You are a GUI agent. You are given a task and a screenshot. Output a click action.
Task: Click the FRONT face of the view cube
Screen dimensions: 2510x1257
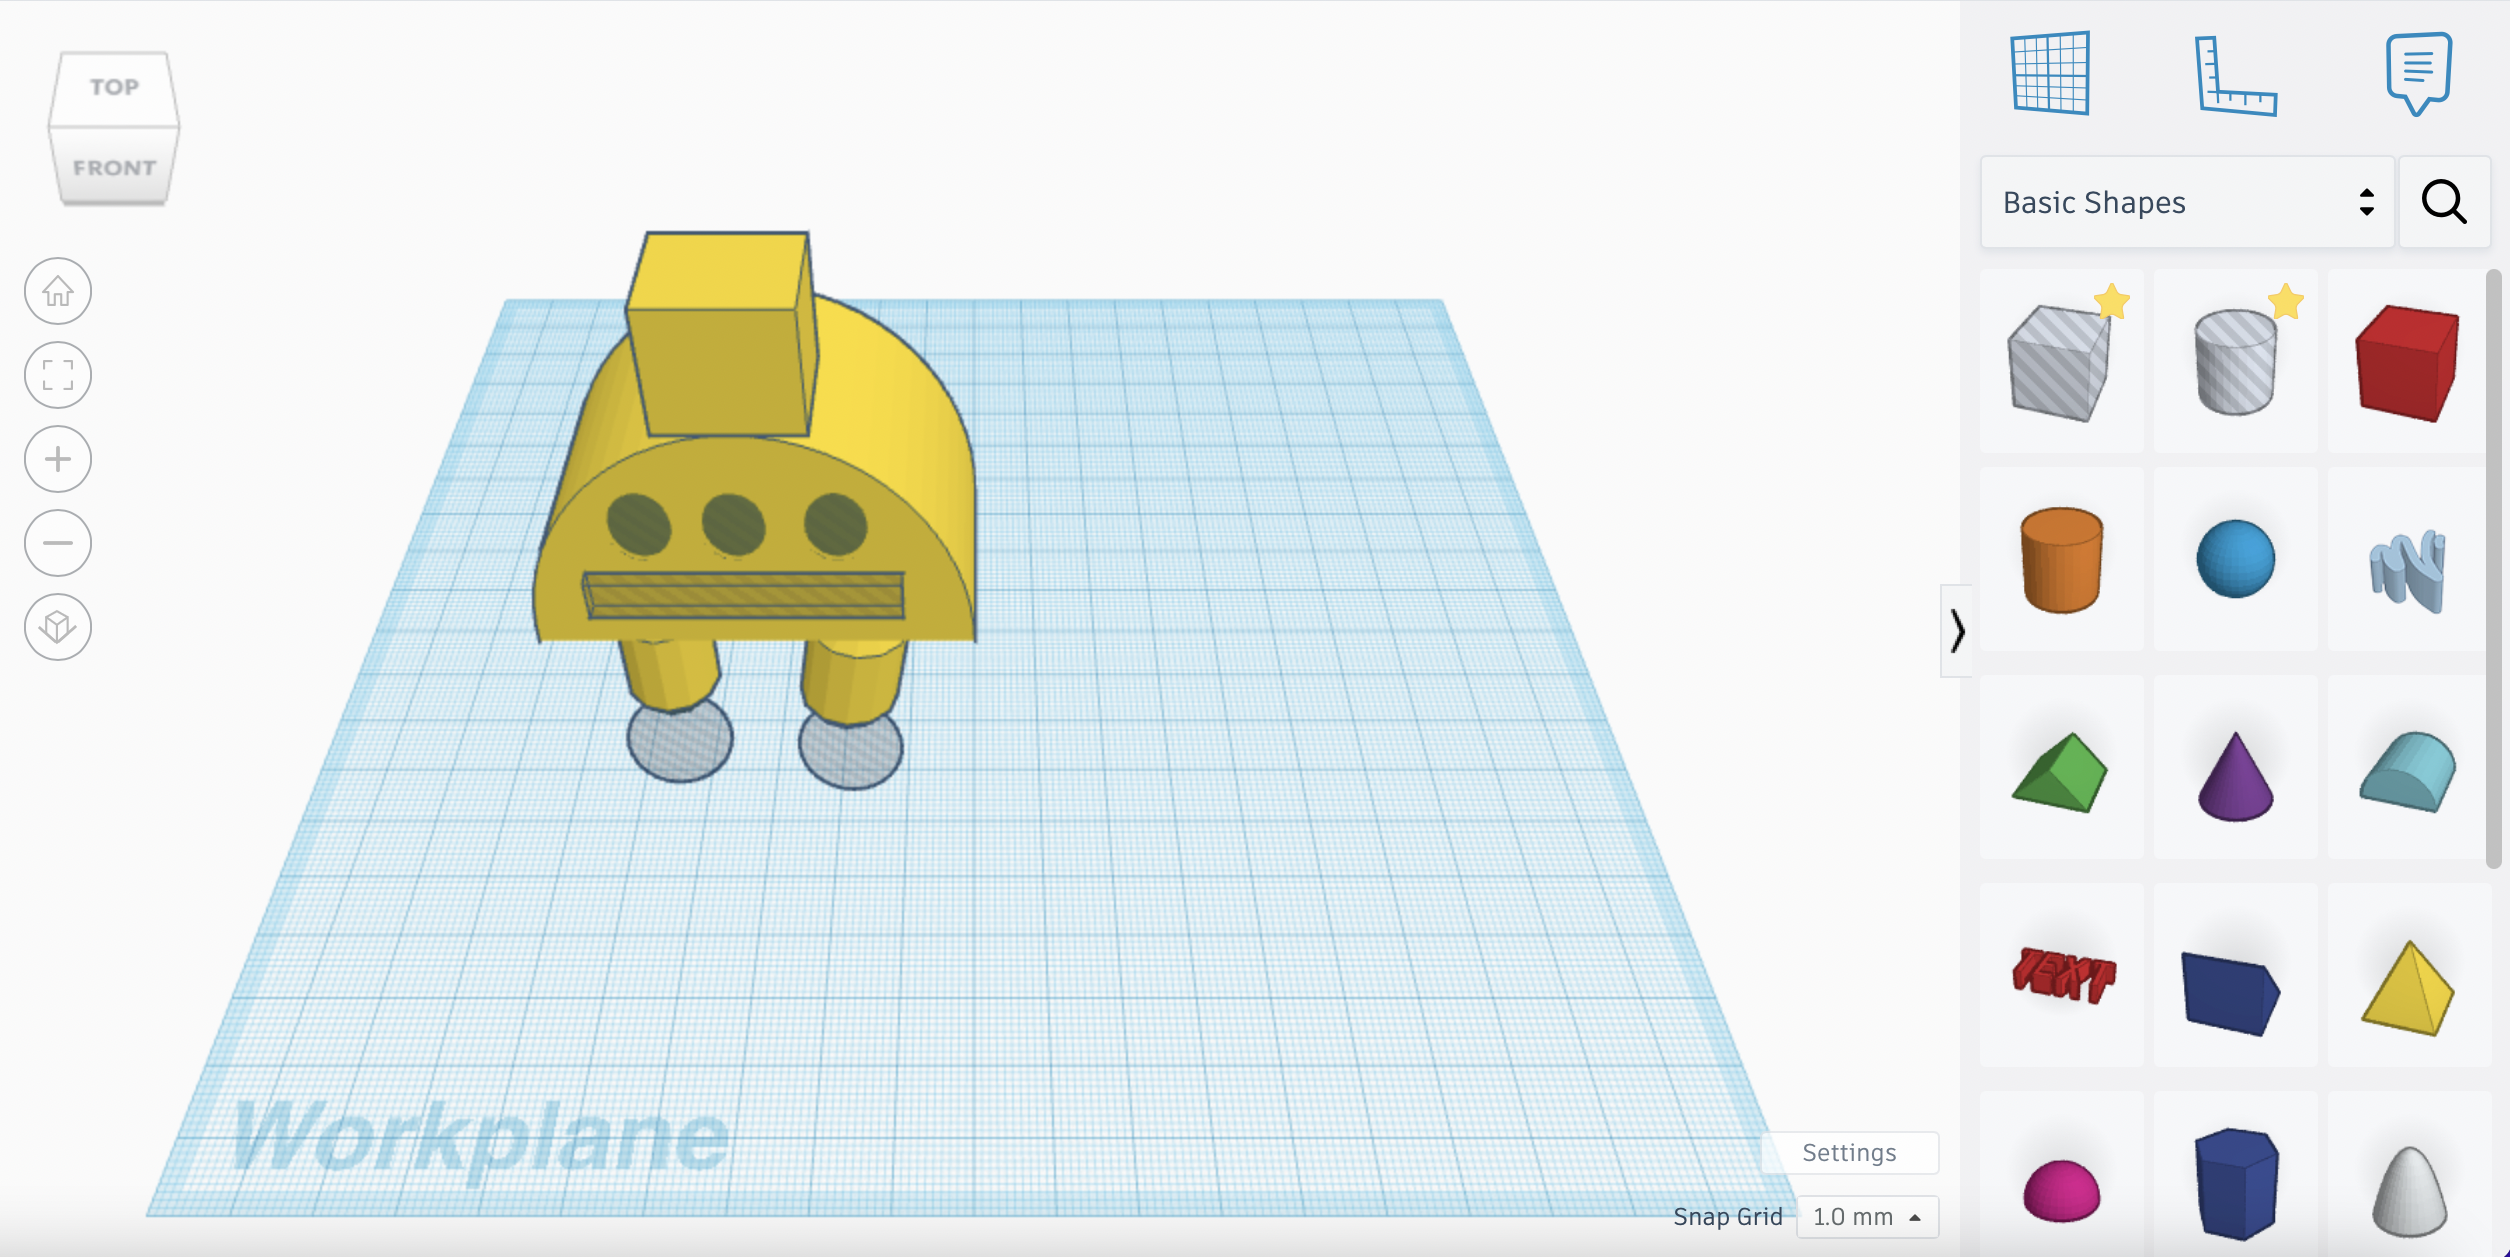tap(114, 168)
